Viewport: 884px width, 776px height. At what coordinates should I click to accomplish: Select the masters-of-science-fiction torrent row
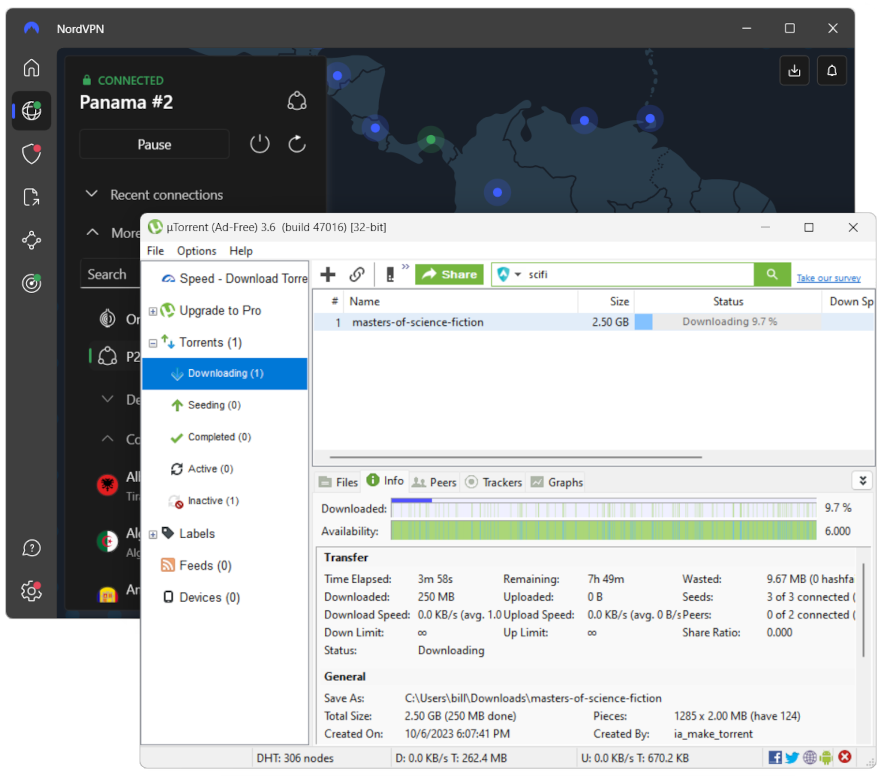(x=594, y=322)
